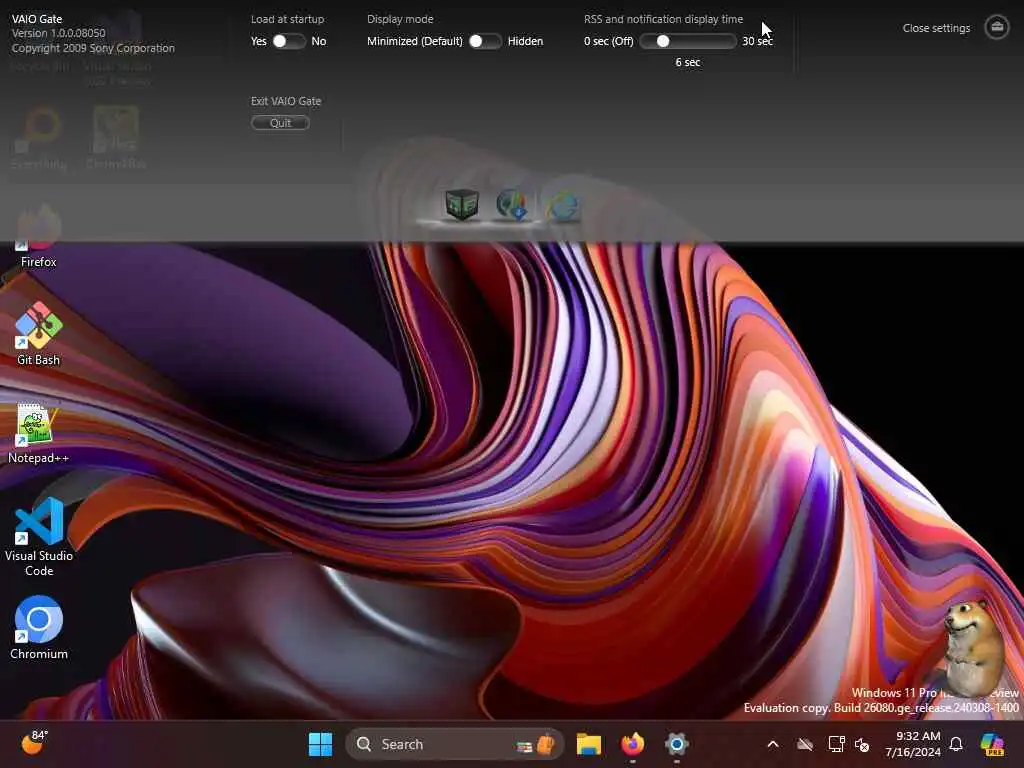Open Chromium desktop shortcut
The width and height of the screenshot is (1024, 768).
coord(39,628)
